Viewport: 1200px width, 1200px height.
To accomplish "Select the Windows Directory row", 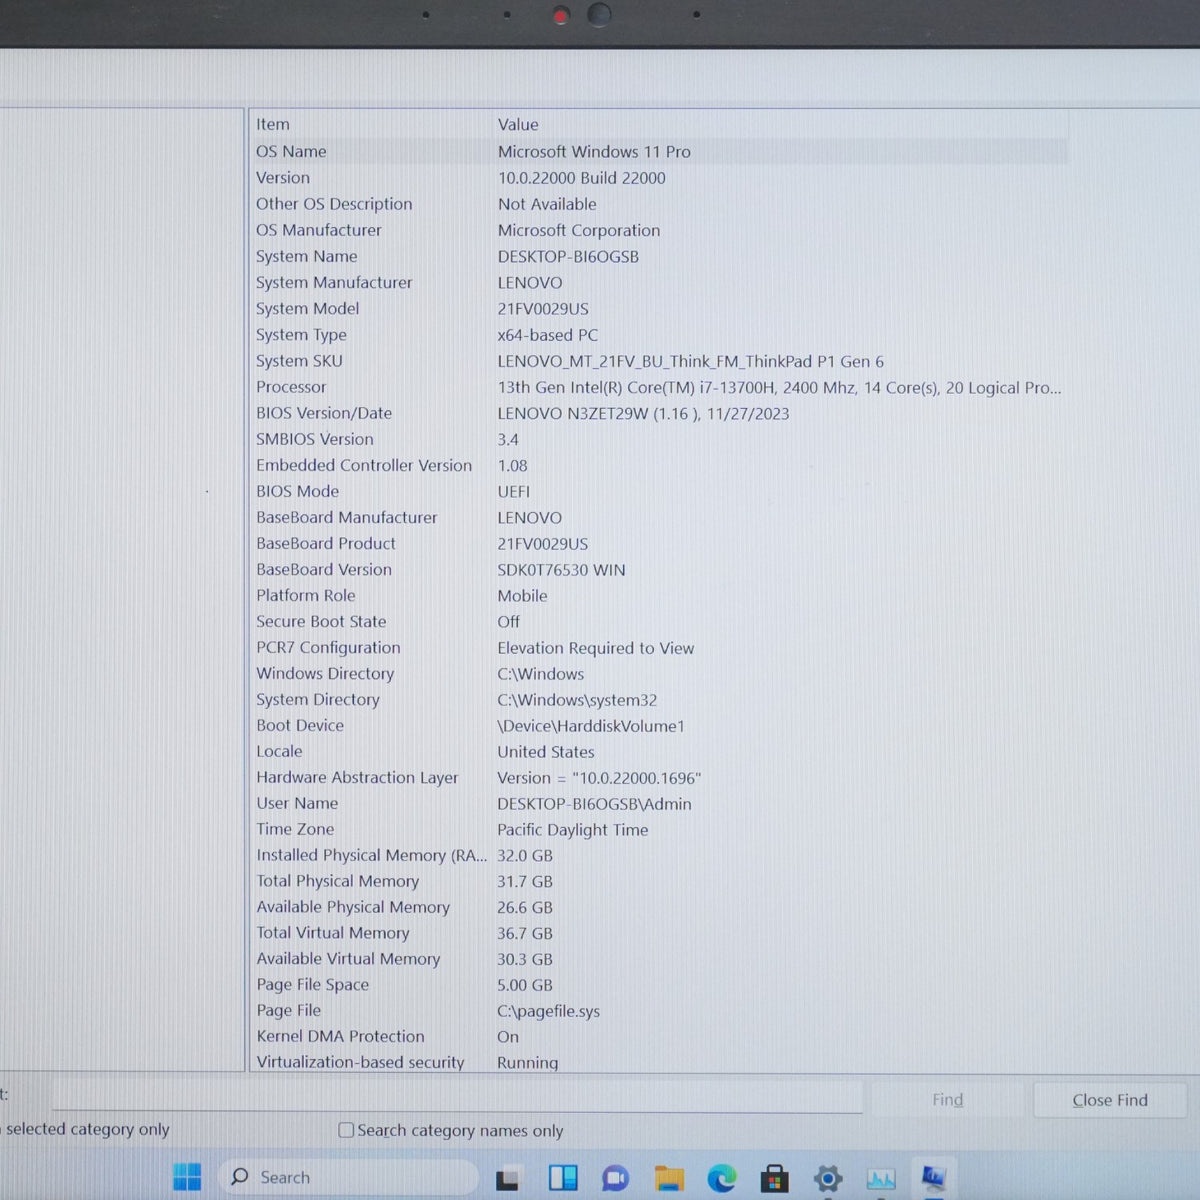I will (x=660, y=673).
